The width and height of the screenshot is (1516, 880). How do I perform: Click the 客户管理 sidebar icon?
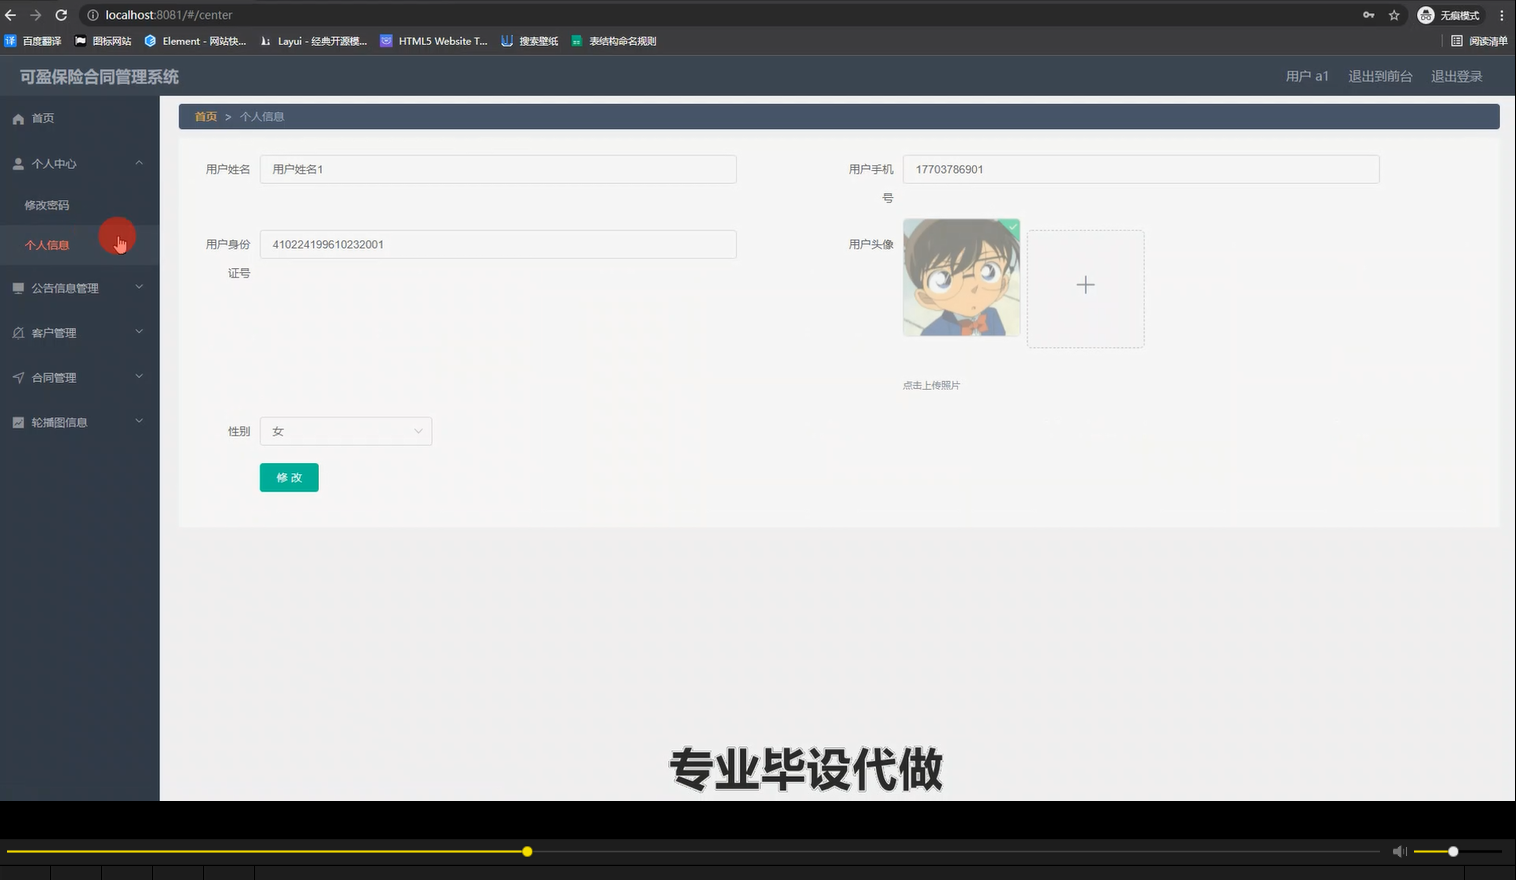pyautogui.click(x=17, y=332)
